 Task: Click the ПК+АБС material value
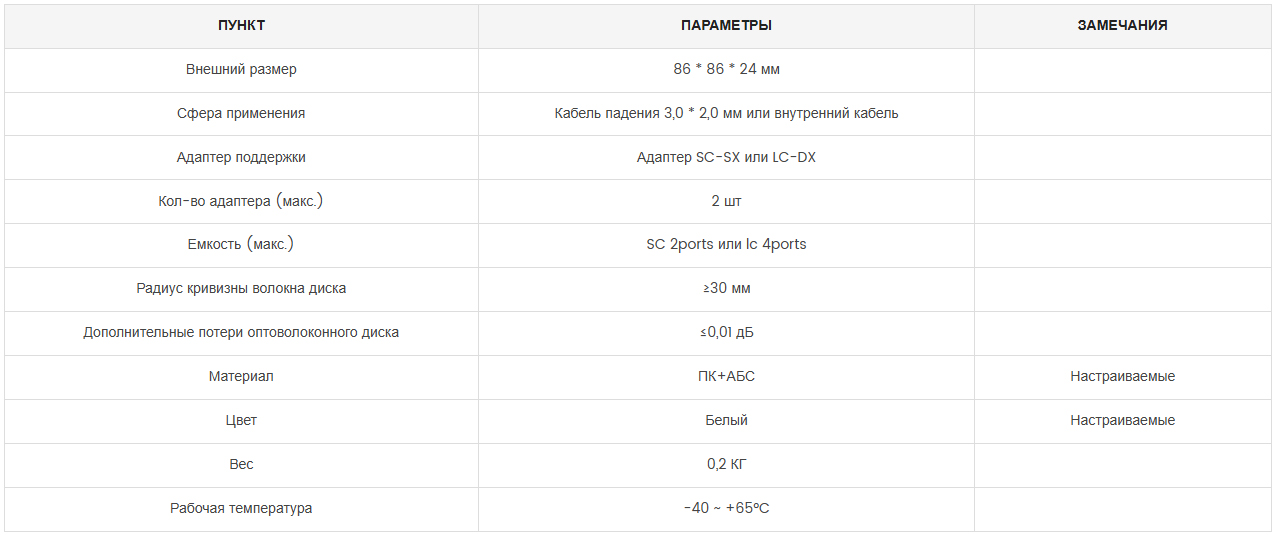[726, 377]
